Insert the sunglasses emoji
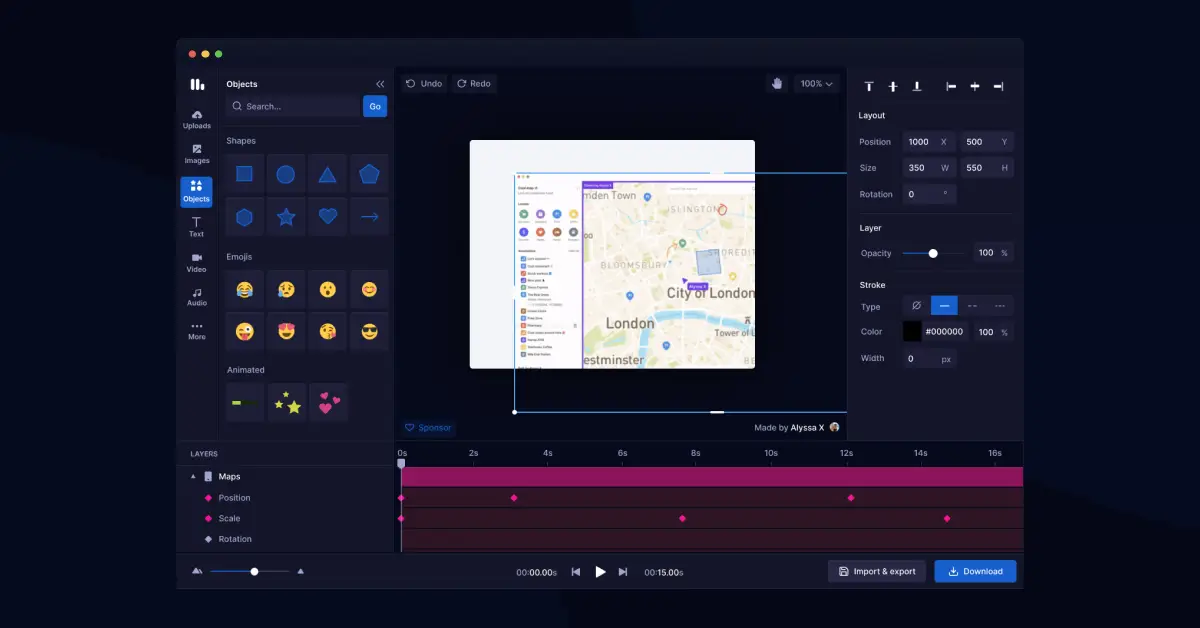1200x628 pixels. (369, 331)
